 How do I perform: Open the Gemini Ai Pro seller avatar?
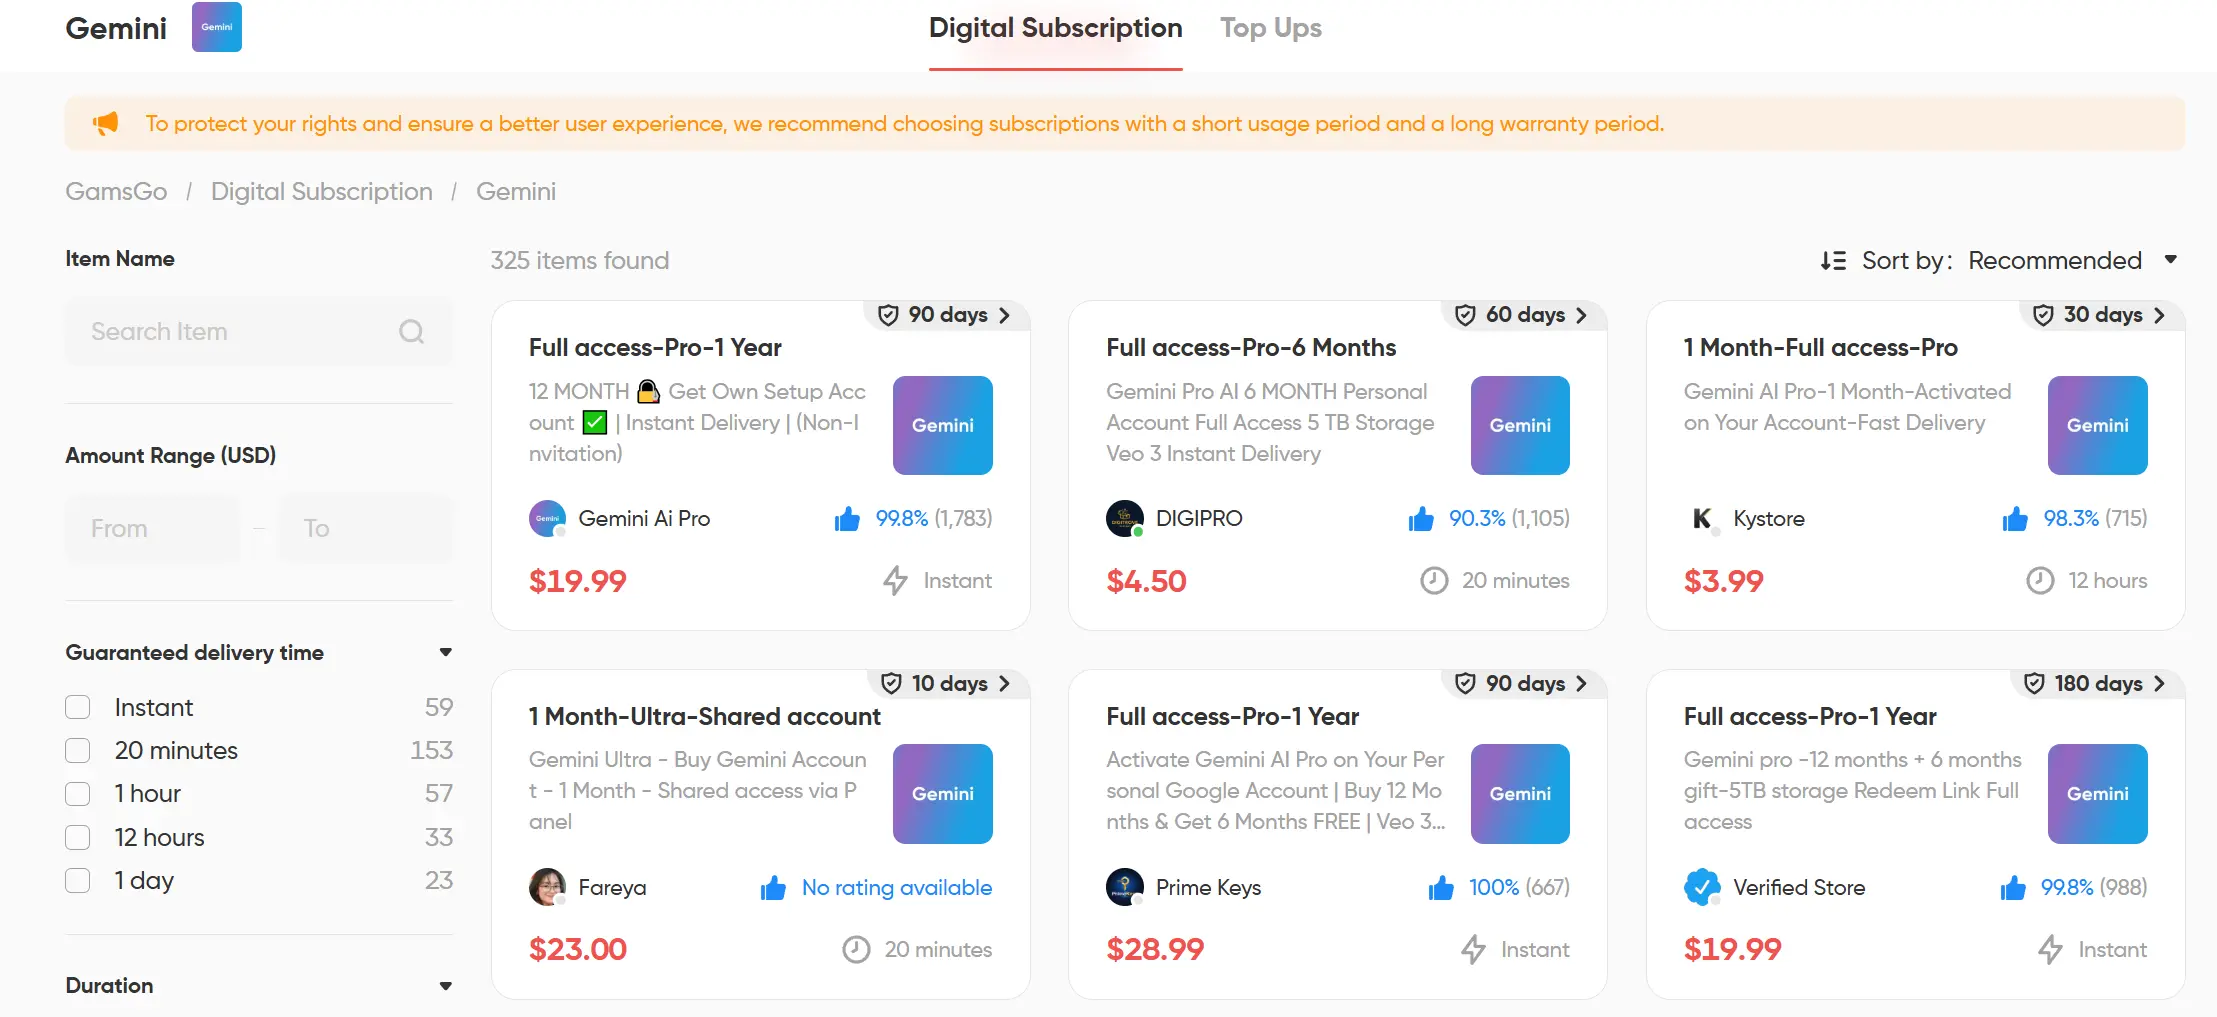[547, 518]
